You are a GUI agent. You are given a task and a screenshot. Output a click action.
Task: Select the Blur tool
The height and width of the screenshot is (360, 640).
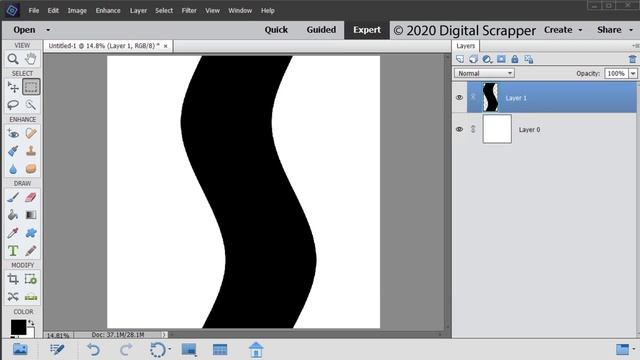[13, 169]
